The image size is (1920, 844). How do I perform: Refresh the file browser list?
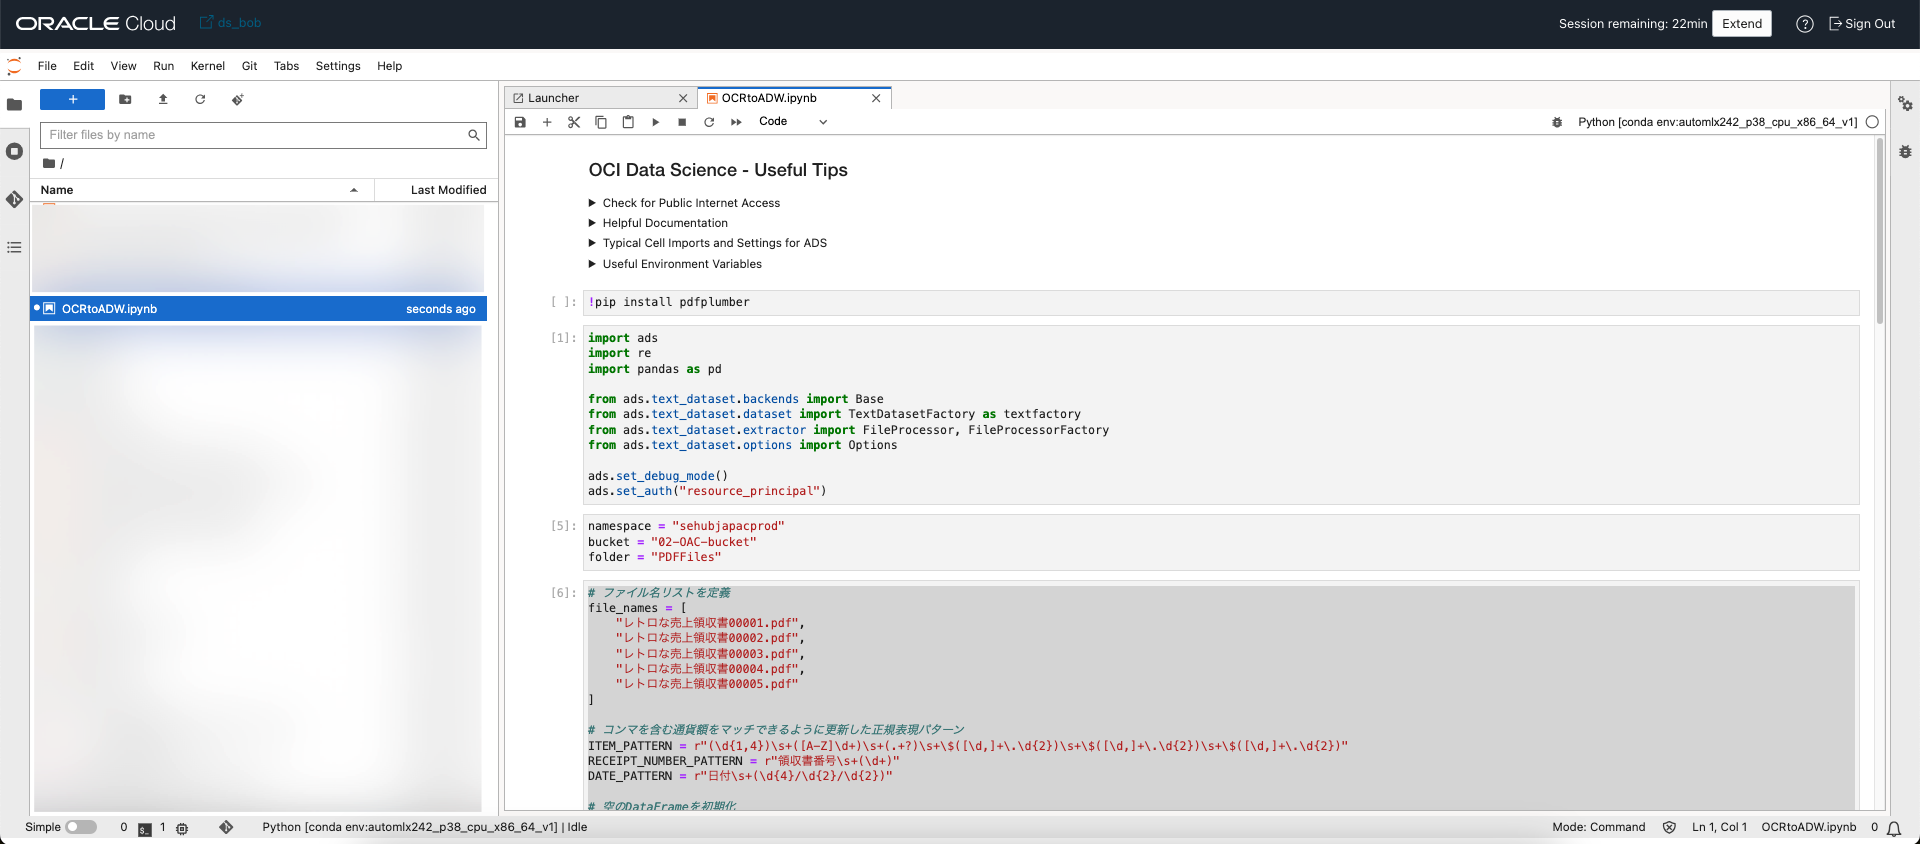[x=200, y=99]
